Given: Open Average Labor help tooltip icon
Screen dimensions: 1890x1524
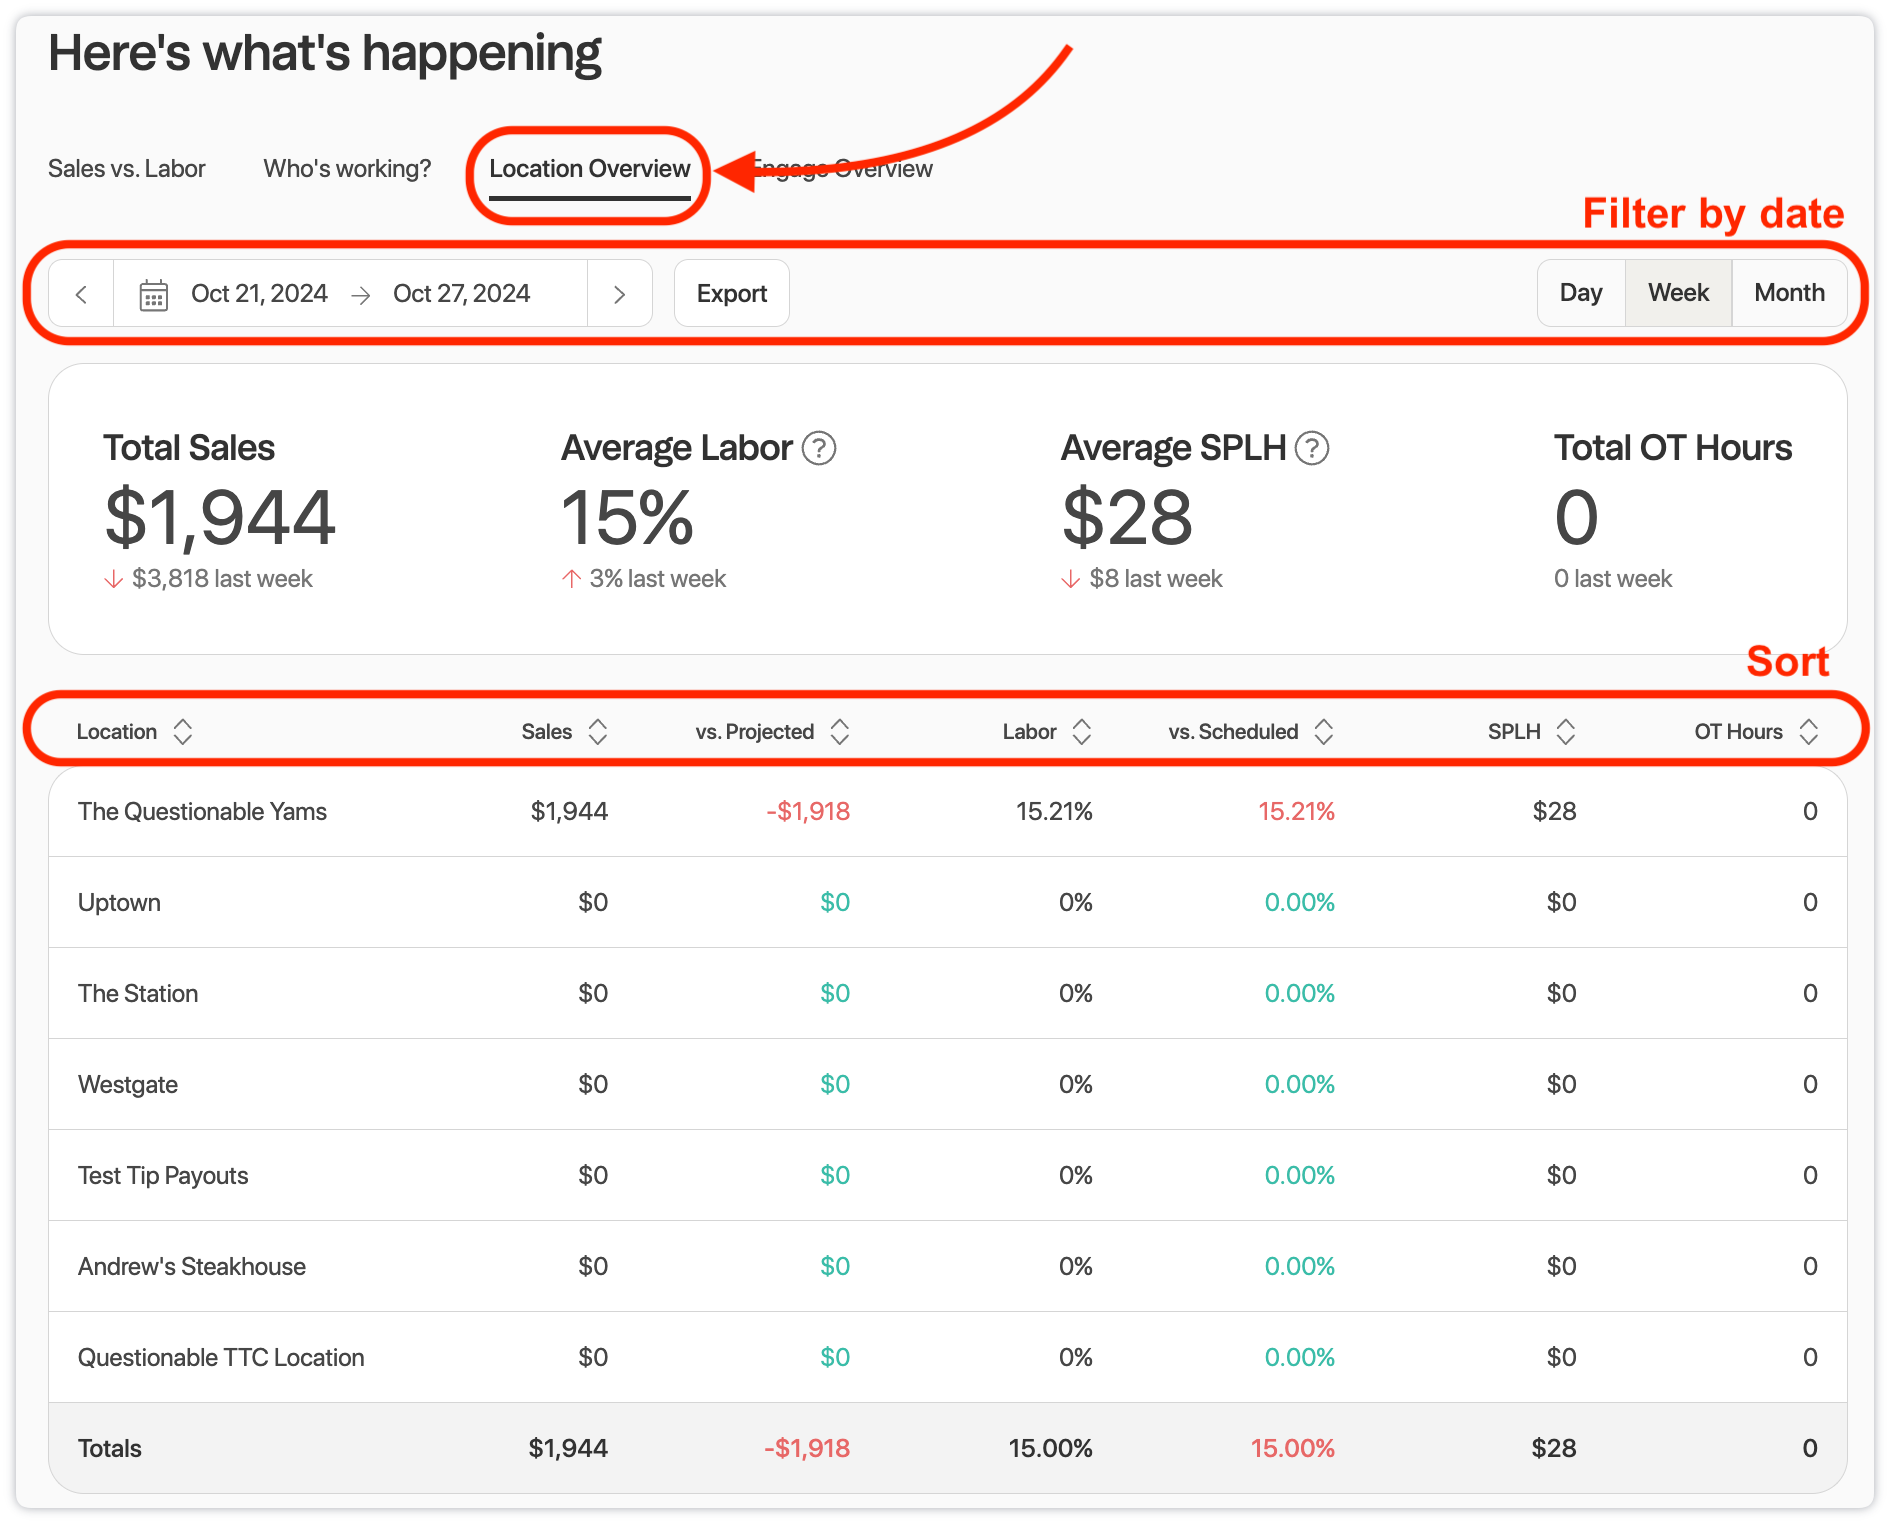Looking at the screenshot, I should (x=819, y=448).
